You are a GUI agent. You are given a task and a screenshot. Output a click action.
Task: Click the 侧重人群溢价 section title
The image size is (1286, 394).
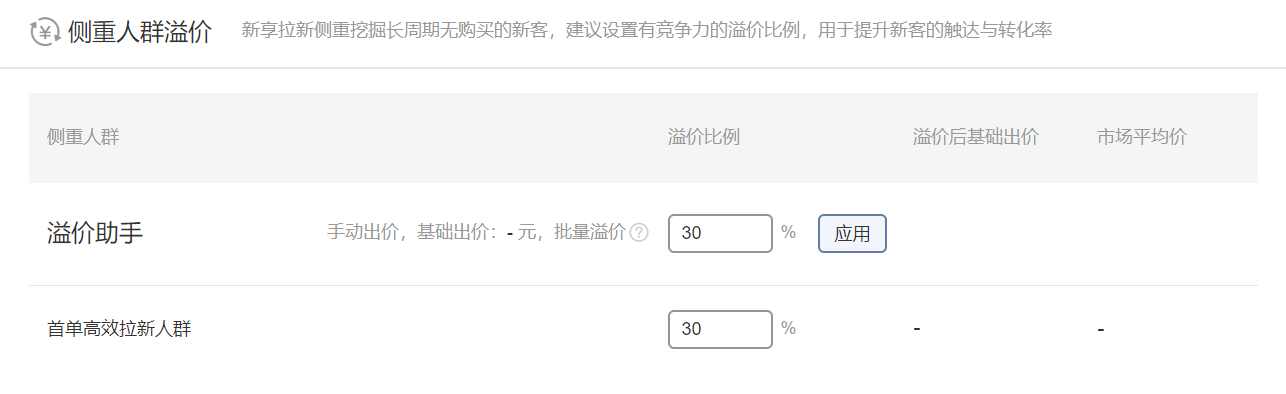140,31
